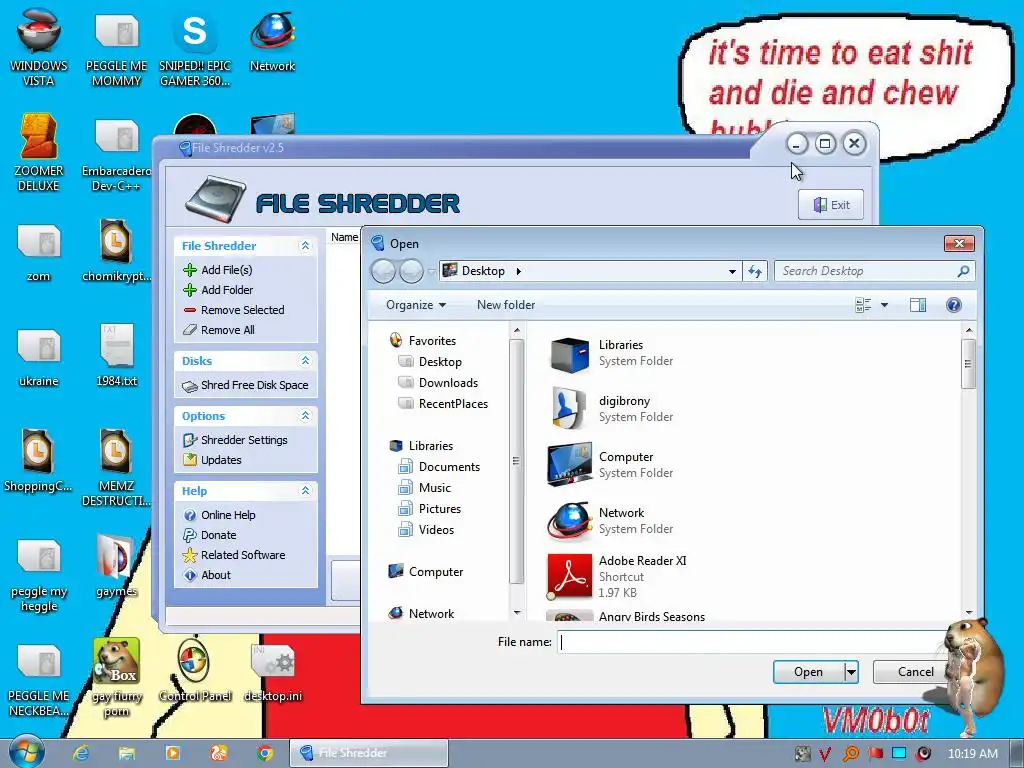Image resolution: width=1024 pixels, height=768 pixels.
Task: Open the Organize menu
Action: click(x=416, y=305)
